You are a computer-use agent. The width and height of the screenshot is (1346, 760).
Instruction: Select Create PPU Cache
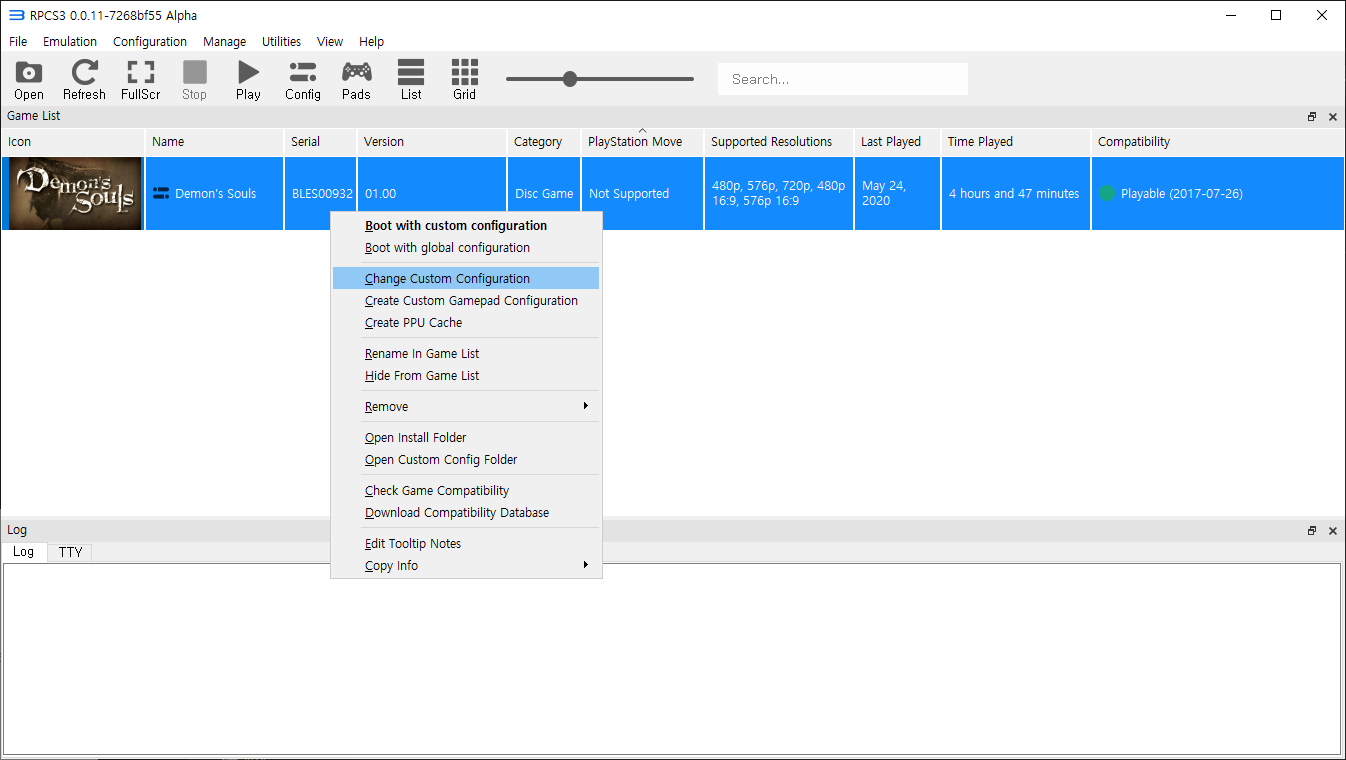466,323
